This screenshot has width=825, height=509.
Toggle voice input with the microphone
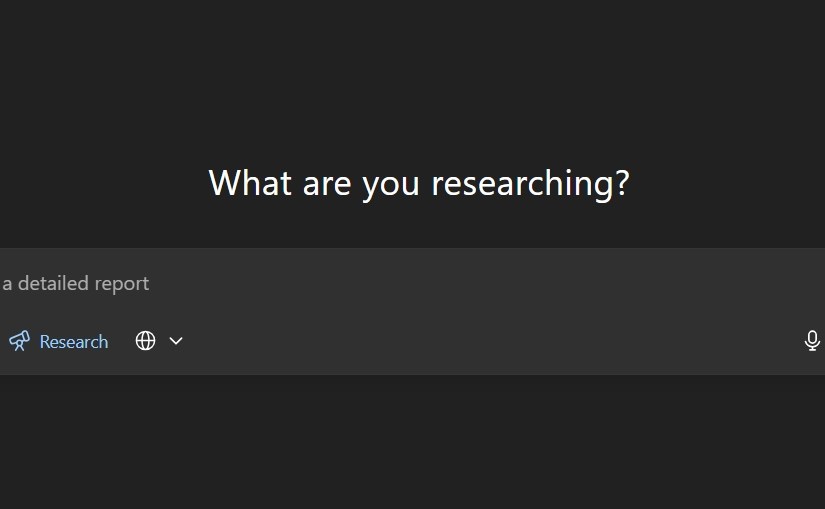point(812,341)
